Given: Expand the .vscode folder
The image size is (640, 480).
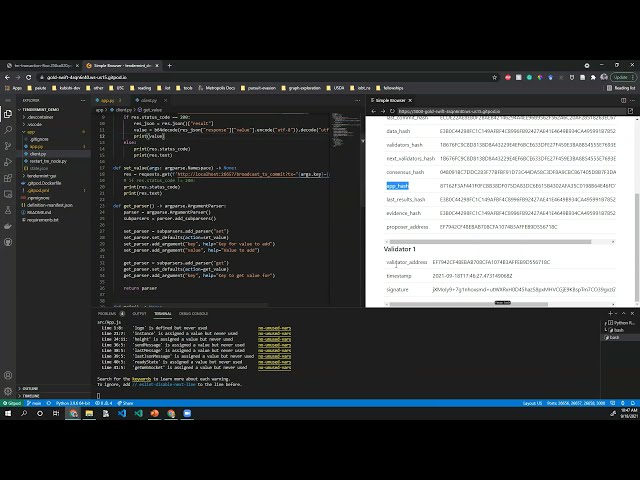Looking at the screenshot, I should [x=34, y=124].
